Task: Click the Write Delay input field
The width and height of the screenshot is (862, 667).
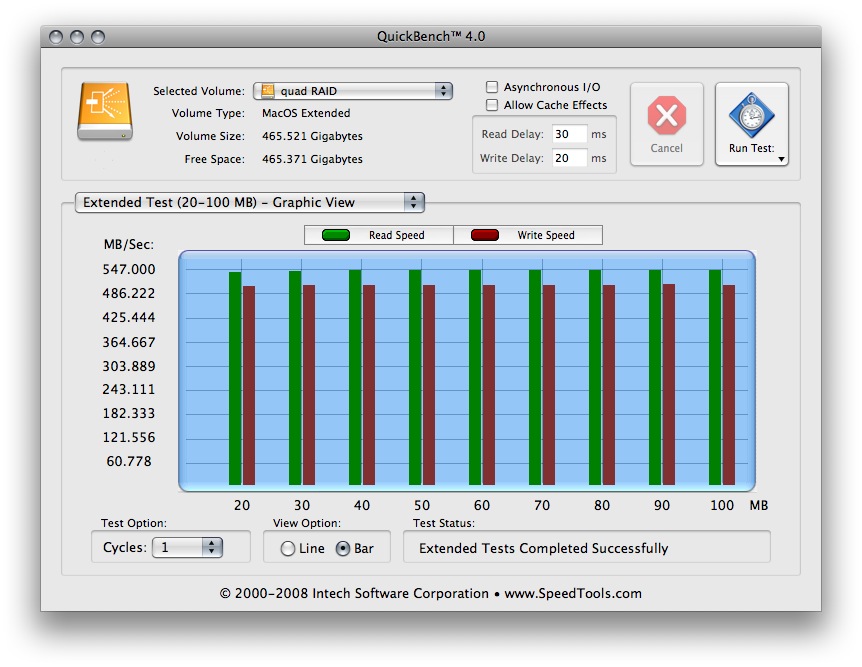Action: click(x=568, y=158)
